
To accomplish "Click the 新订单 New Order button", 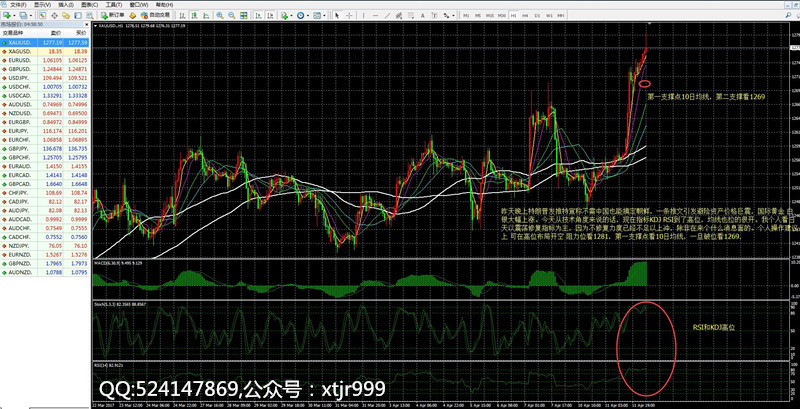I will 112,15.
